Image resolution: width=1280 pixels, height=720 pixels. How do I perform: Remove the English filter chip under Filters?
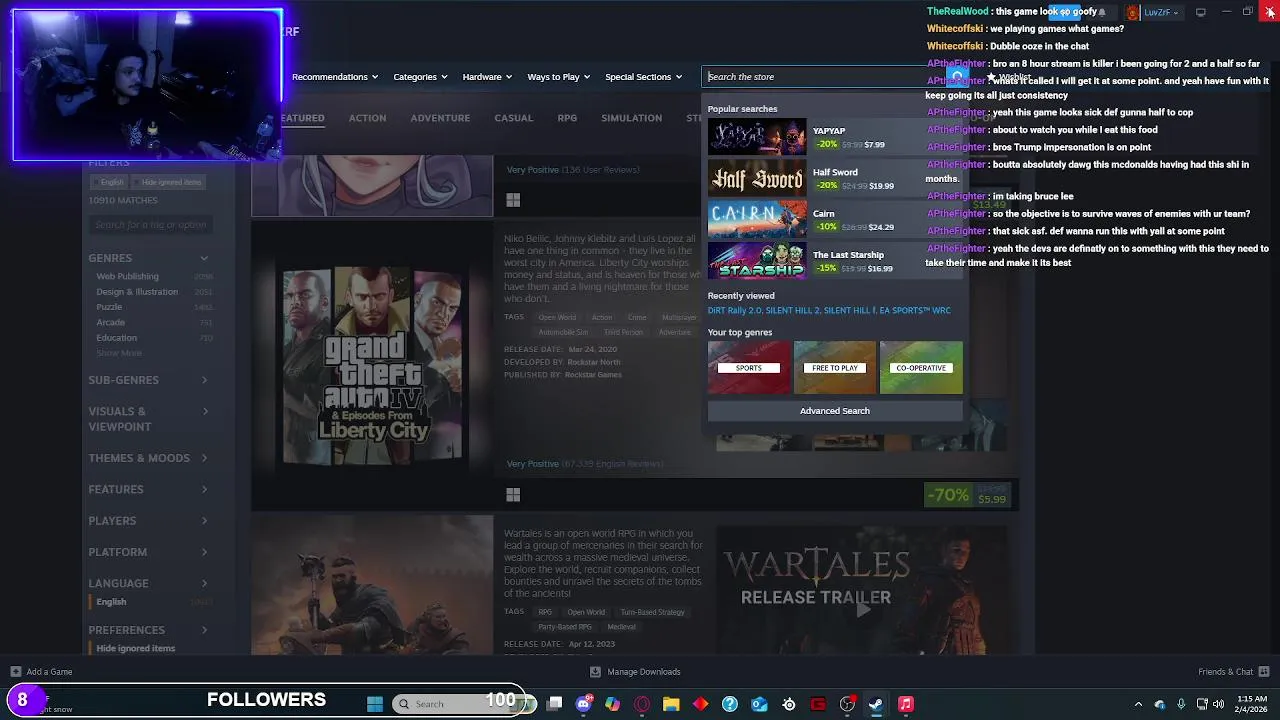[111, 182]
